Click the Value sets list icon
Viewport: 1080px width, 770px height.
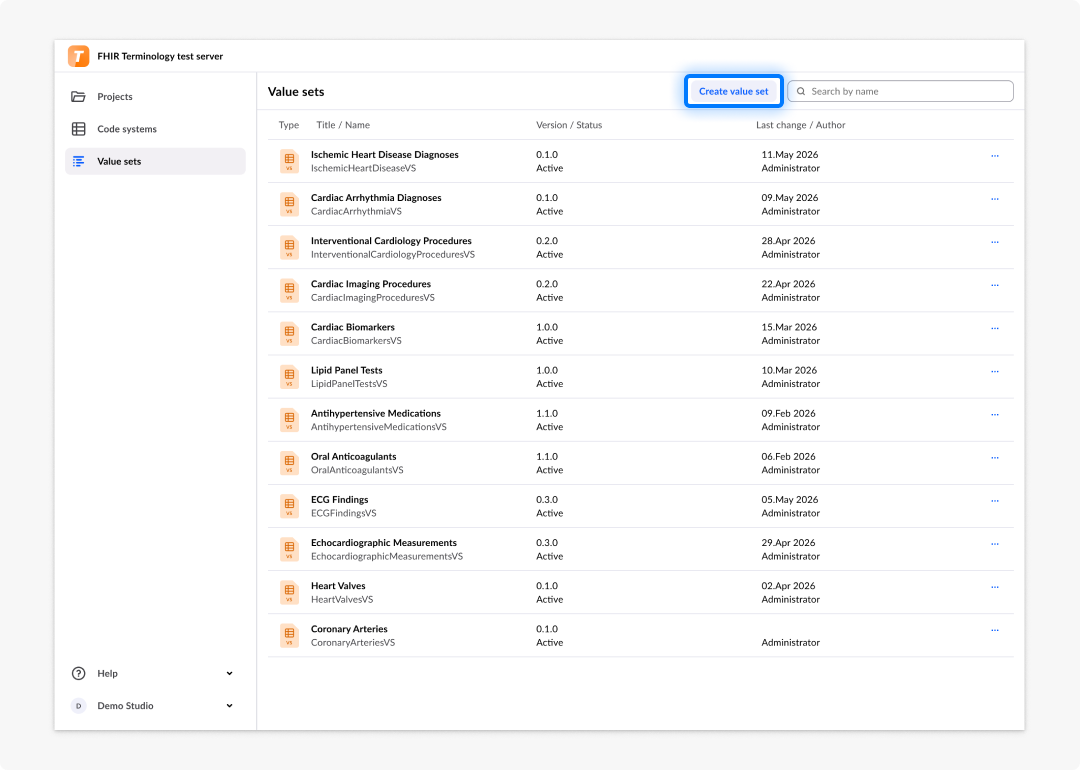79,161
